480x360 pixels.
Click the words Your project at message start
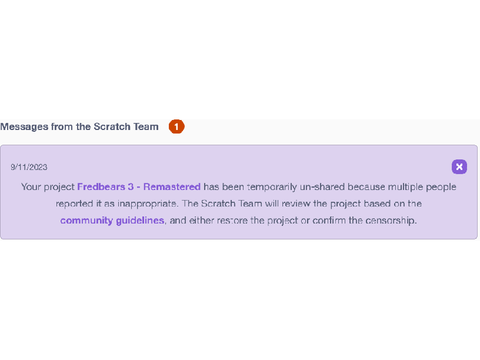[48, 187]
